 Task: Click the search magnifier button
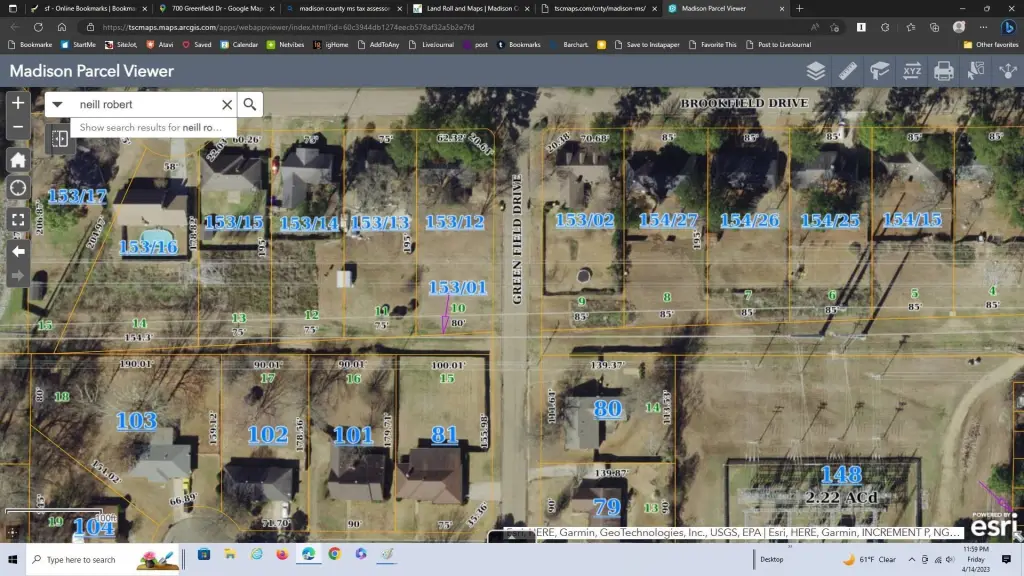pos(250,104)
